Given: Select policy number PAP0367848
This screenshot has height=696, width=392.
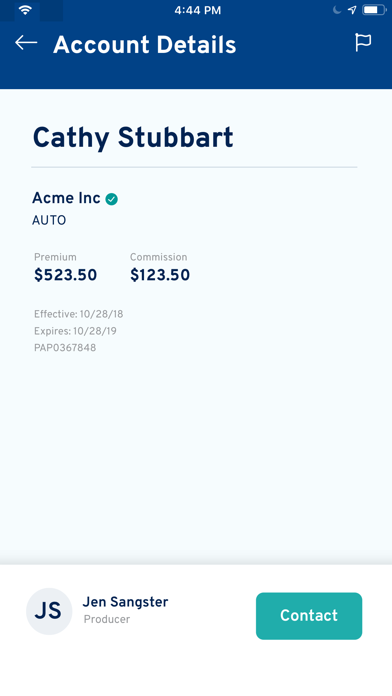Looking at the screenshot, I should point(65,348).
